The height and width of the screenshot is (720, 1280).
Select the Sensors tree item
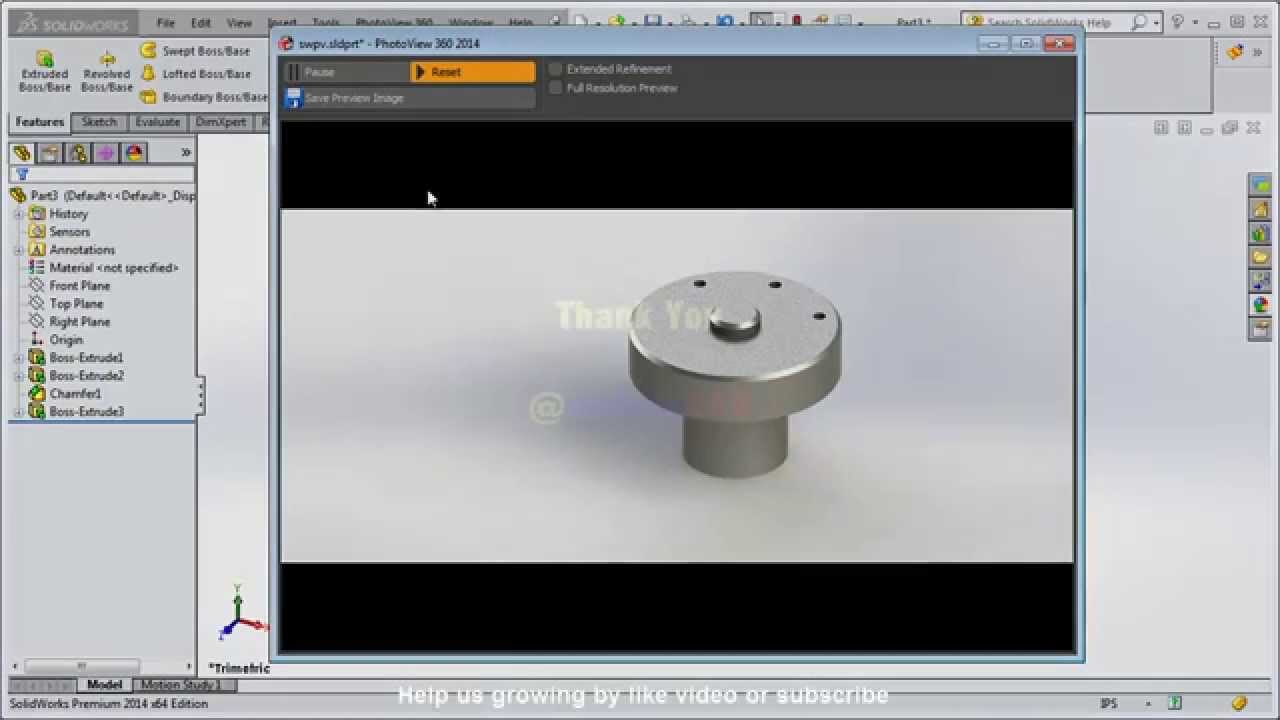(x=60, y=232)
